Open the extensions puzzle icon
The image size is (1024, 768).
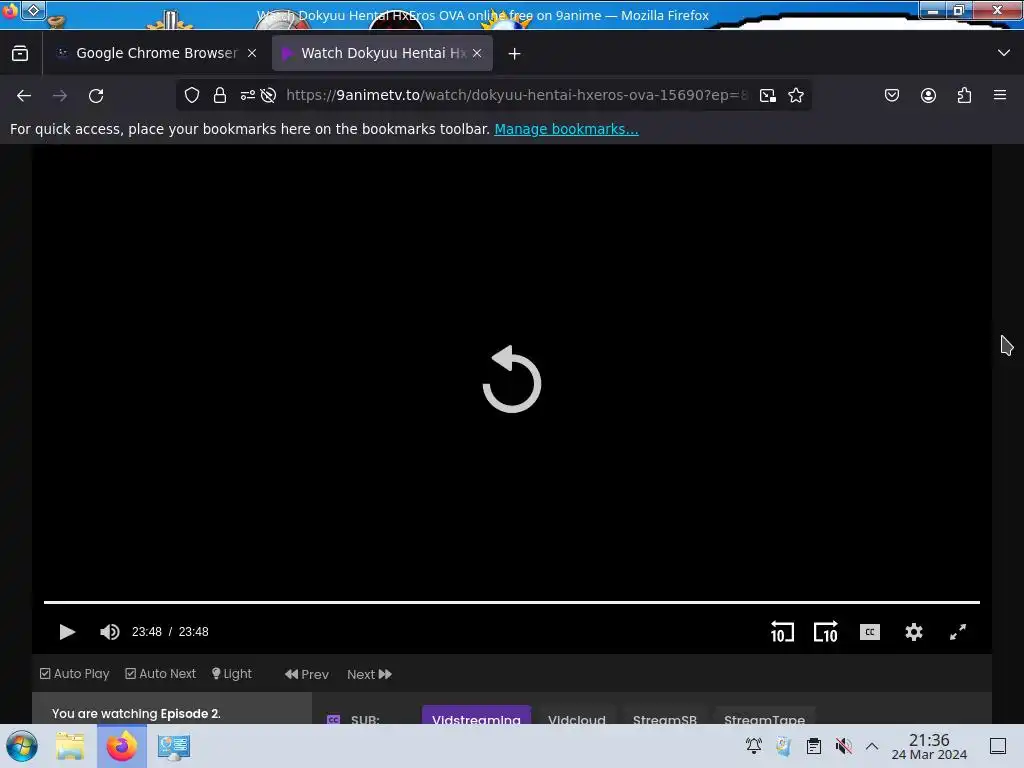[x=965, y=95]
